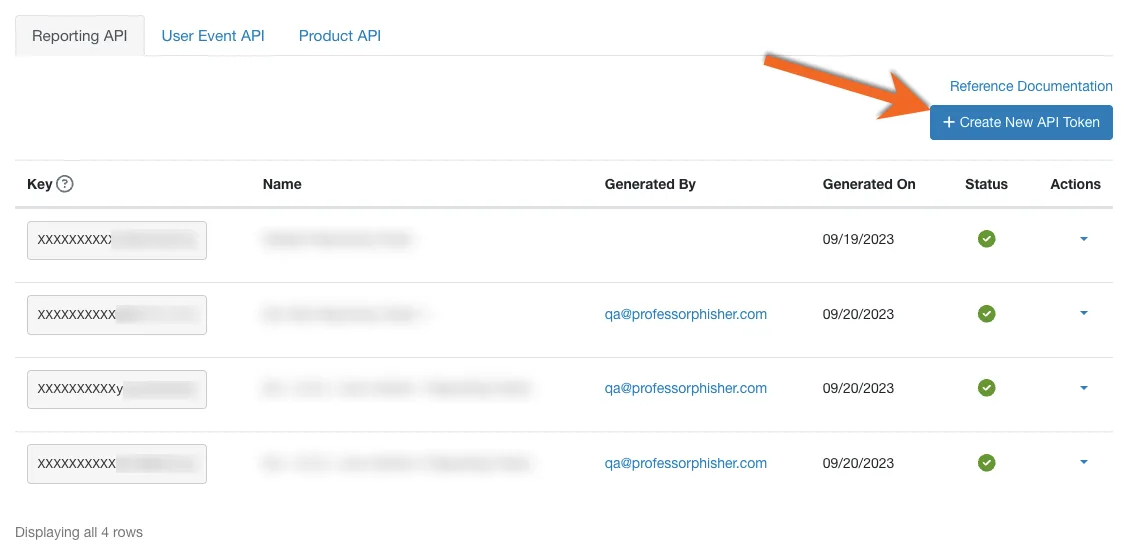The height and width of the screenshot is (558, 1132).
Task: Click the green status checkmark in fourth row
Action: (986, 463)
